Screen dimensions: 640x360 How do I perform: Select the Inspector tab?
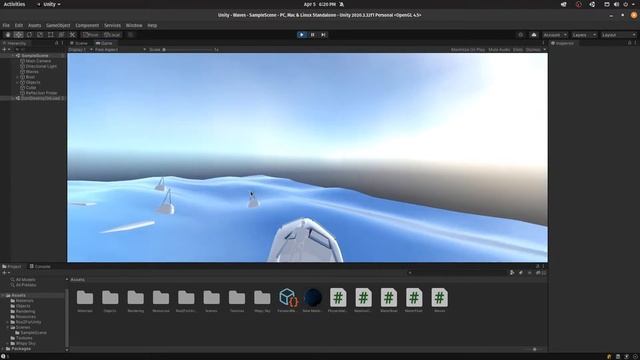[x=562, y=43]
